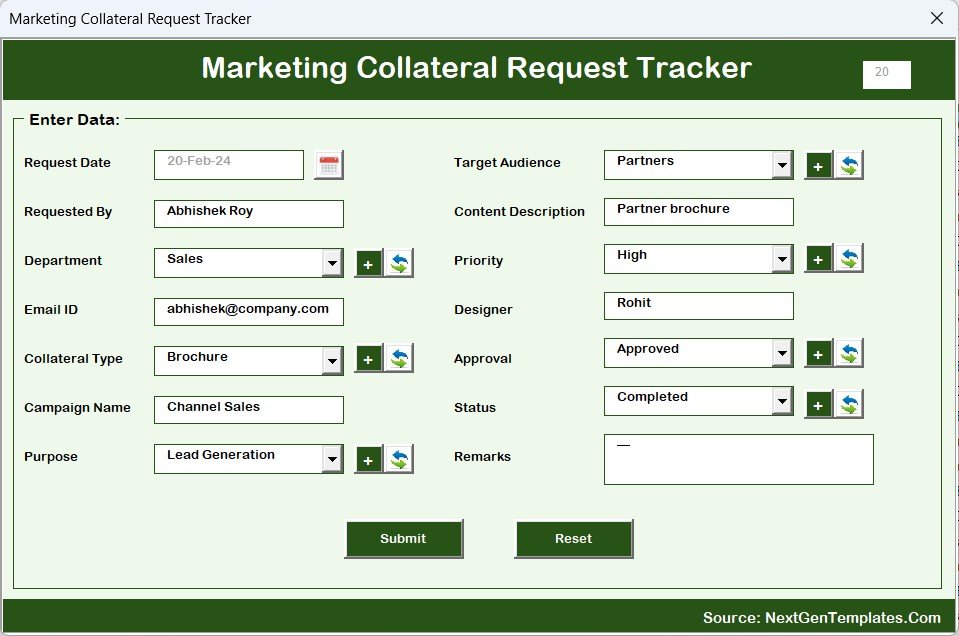This screenshot has height=636, width=959.
Task: Expand the Department dropdown showing Sales
Action: (332, 263)
